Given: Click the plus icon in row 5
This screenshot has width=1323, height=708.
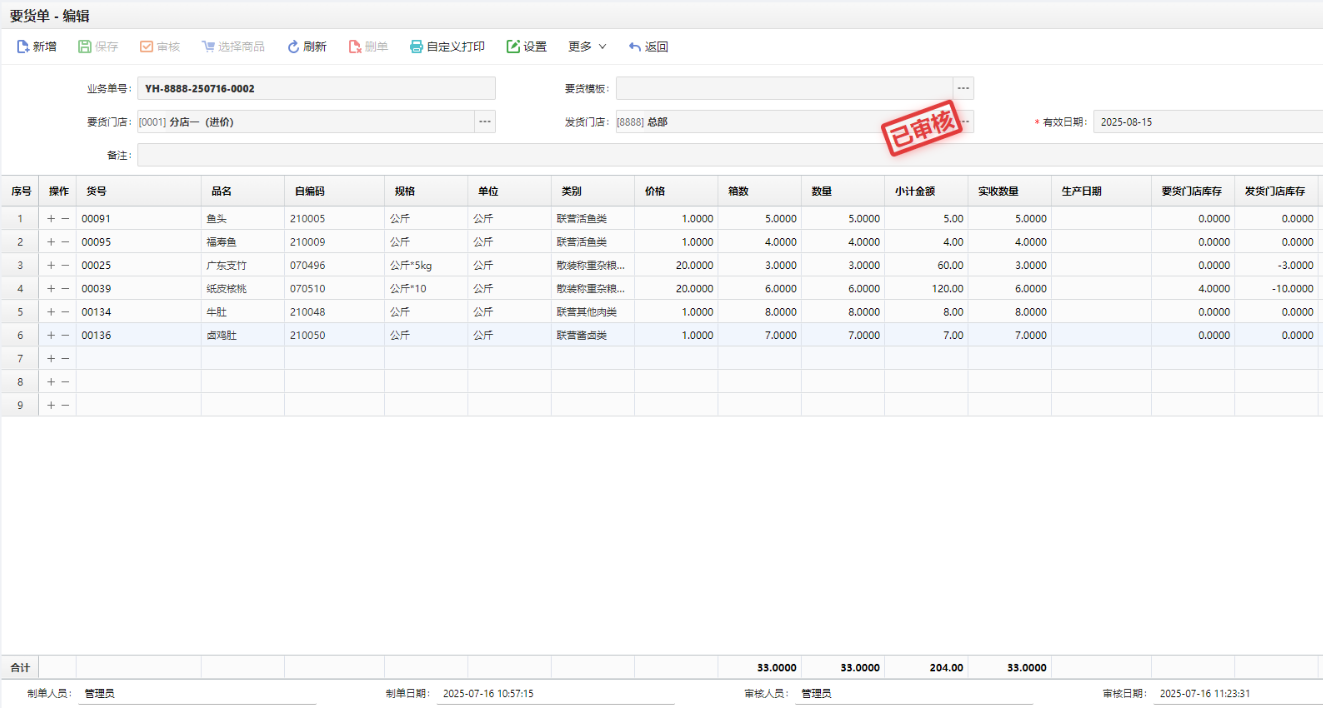Looking at the screenshot, I should 51,312.
